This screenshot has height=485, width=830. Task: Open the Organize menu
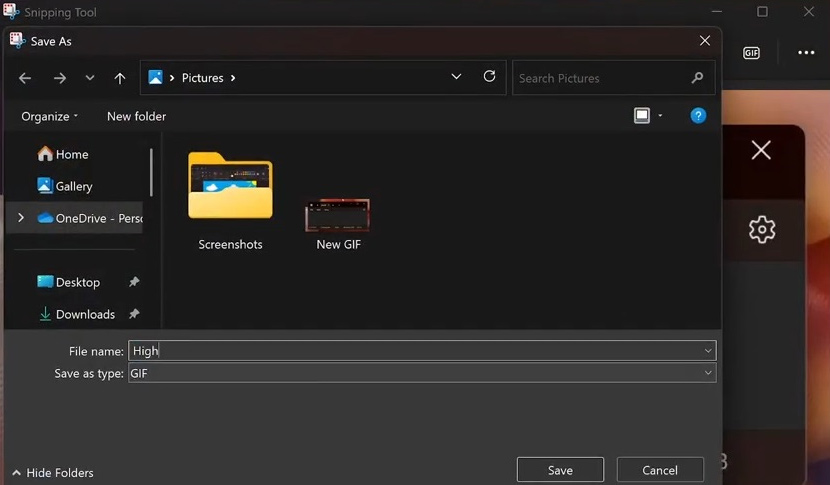coord(49,116)
